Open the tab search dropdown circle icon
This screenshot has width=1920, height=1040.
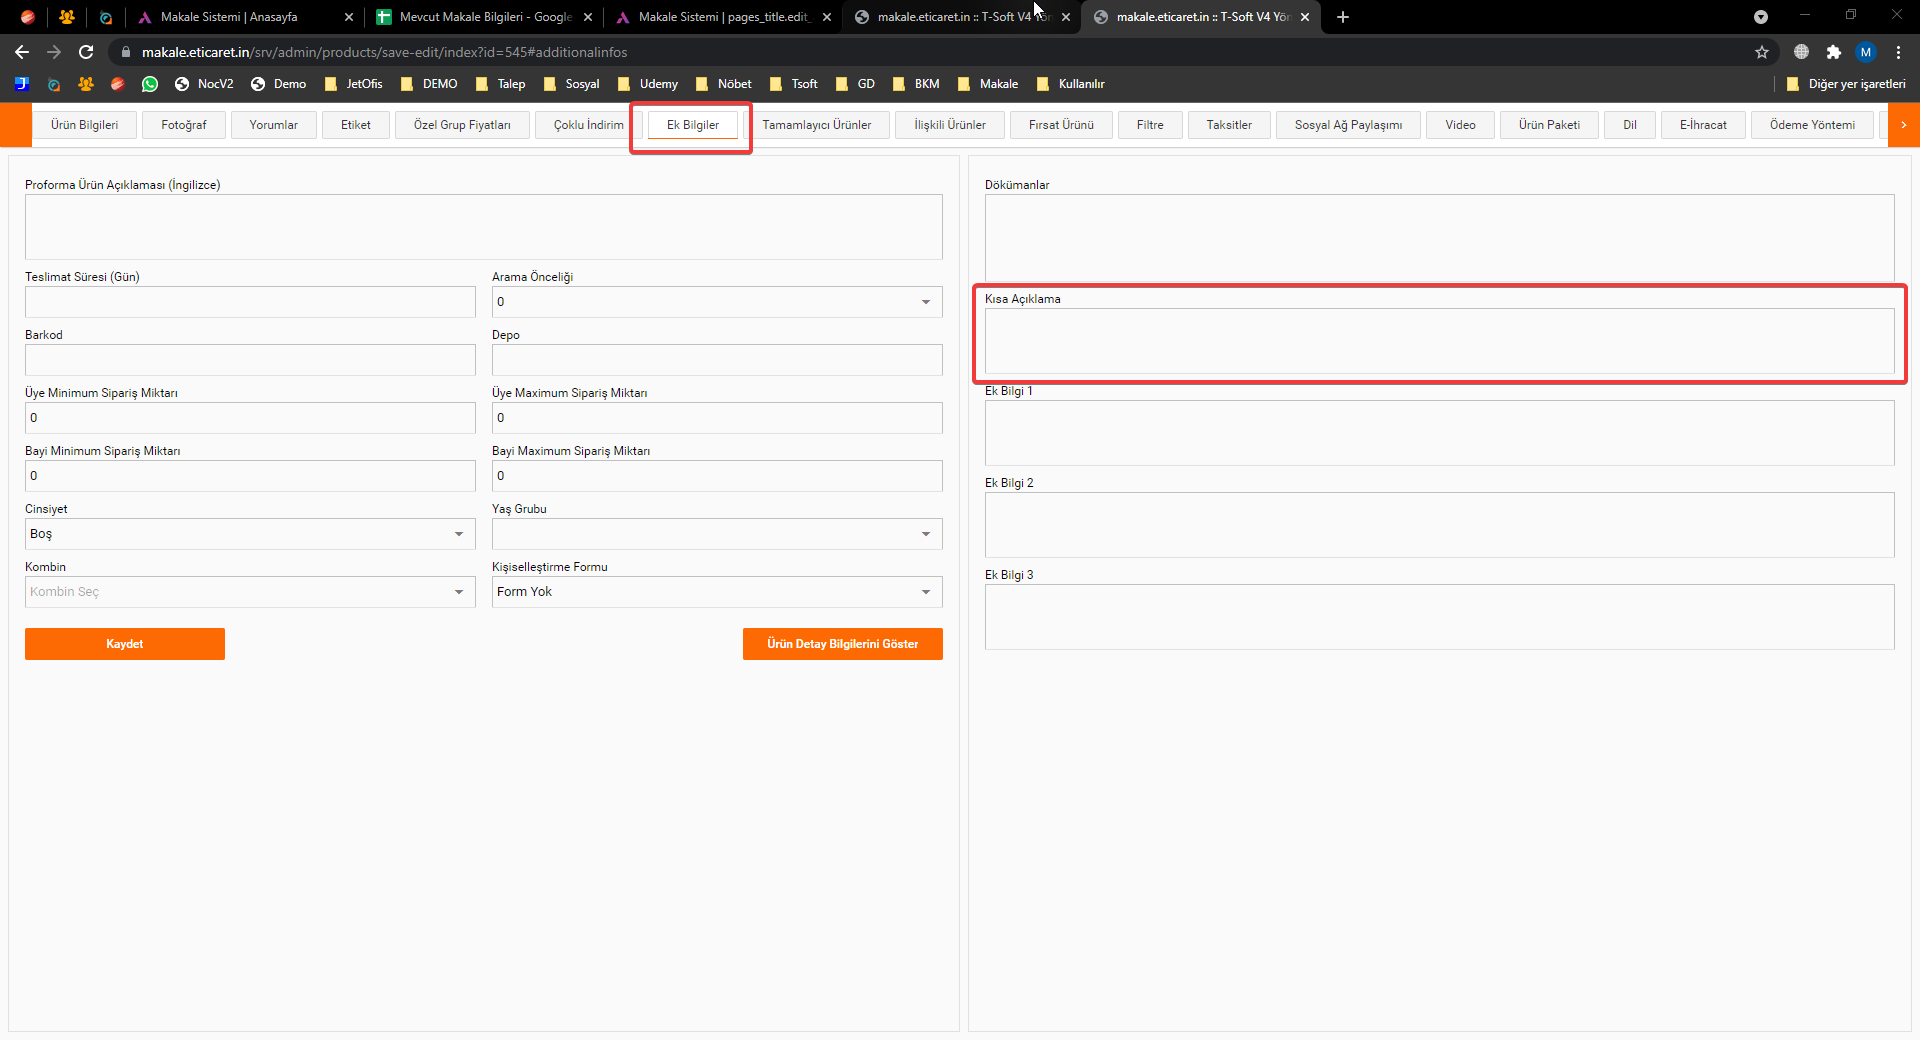tap(1761, 17)
